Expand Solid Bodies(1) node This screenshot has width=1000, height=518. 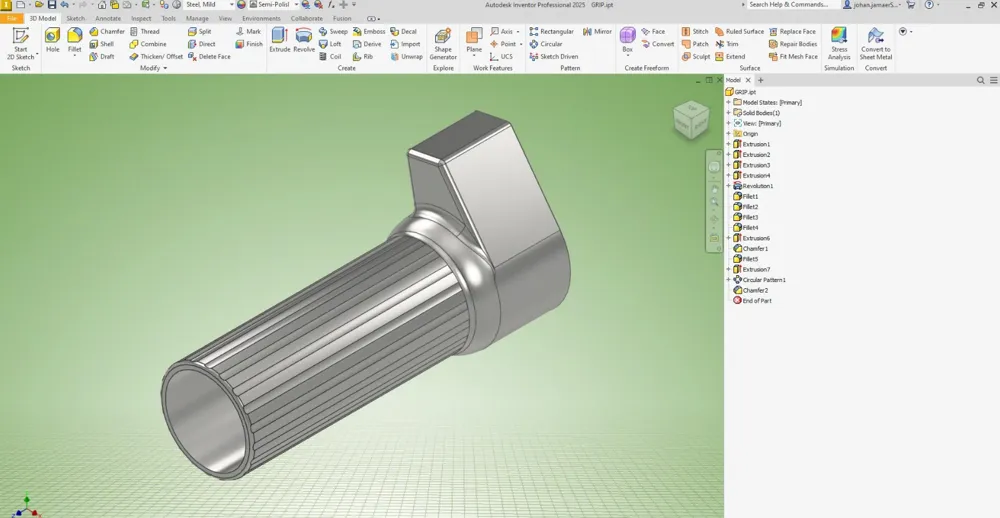[728, 113]
